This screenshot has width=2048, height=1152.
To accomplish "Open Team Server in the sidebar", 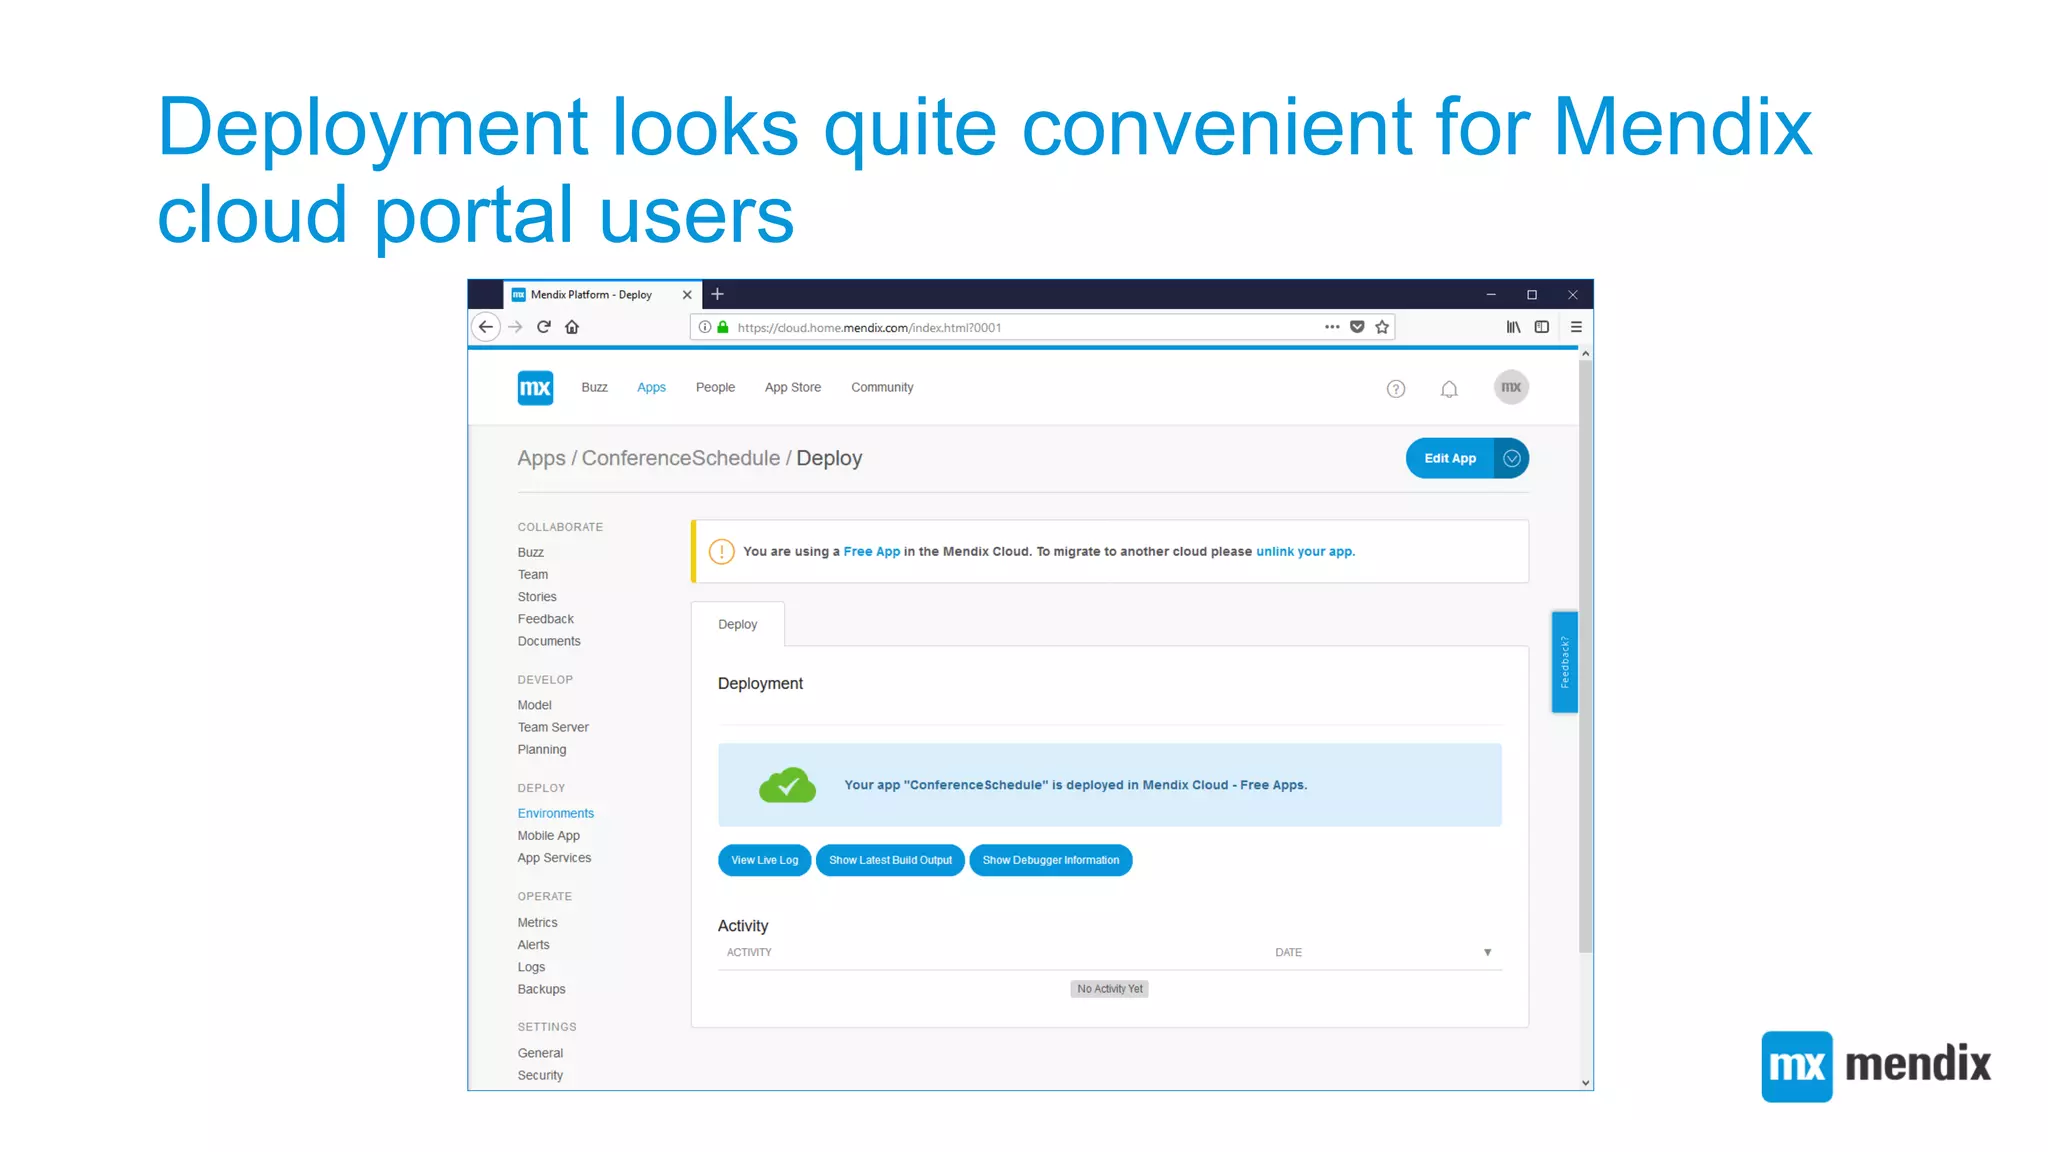I will point(553,728).
